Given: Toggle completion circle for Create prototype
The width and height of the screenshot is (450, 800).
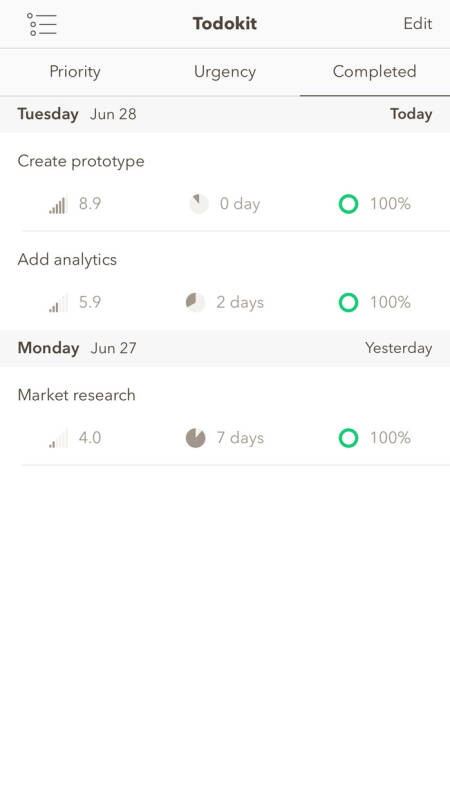Looking at the screenshot, I should pos(348,204).
